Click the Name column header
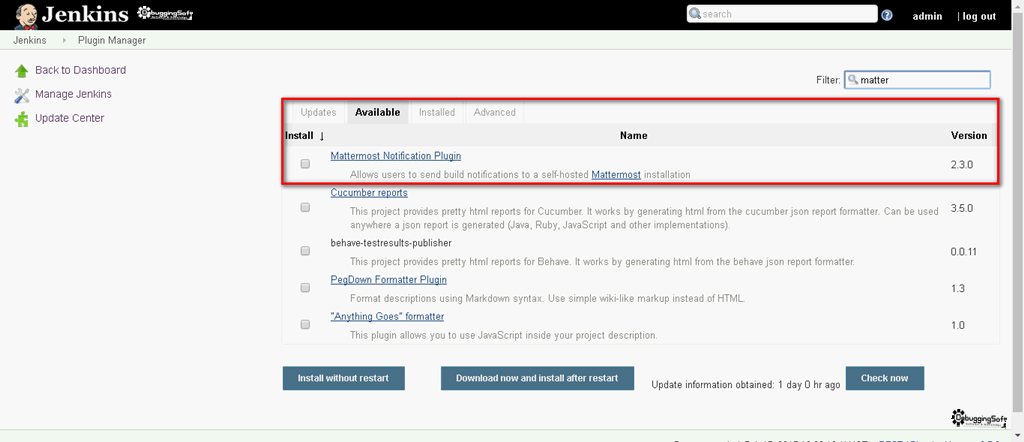The height and width of the screenshot is (442, 1024). click(633, 136)
